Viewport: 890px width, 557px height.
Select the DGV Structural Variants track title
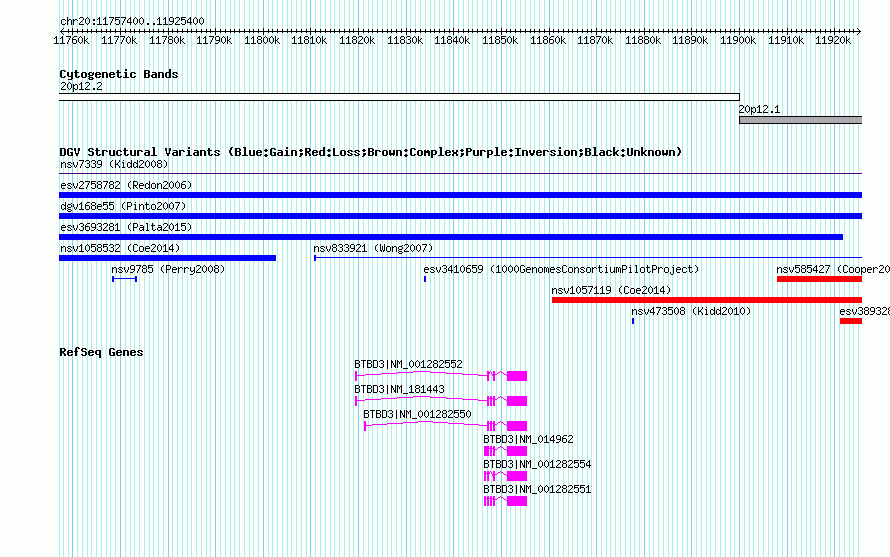click(x=371, y=152)
